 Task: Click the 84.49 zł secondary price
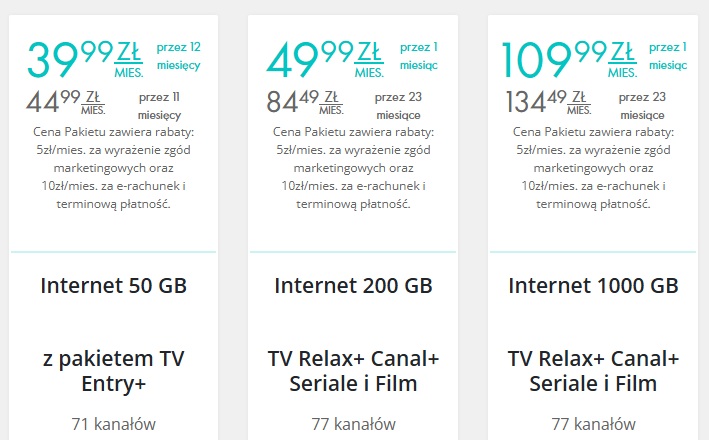(x=305, y=102)
